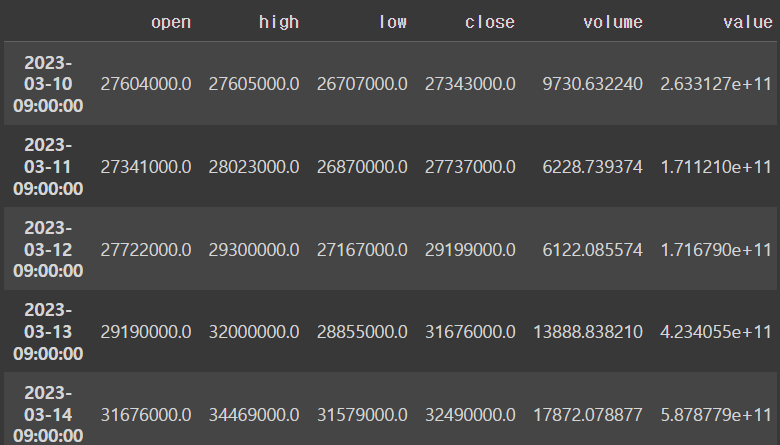Click the low column header

392,22
